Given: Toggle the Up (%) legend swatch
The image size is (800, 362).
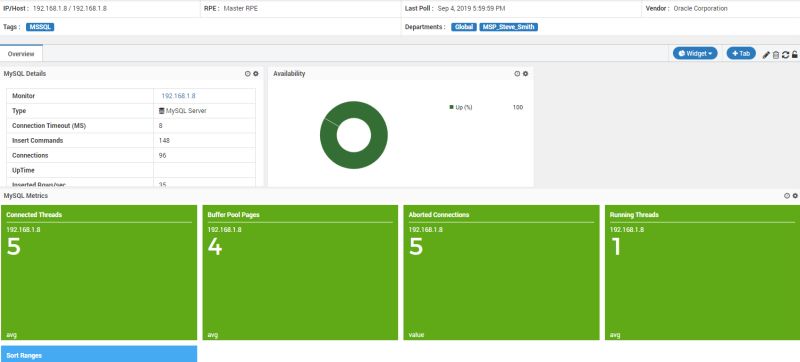Looking at the screenshot, I should click(x=451, y=107).
